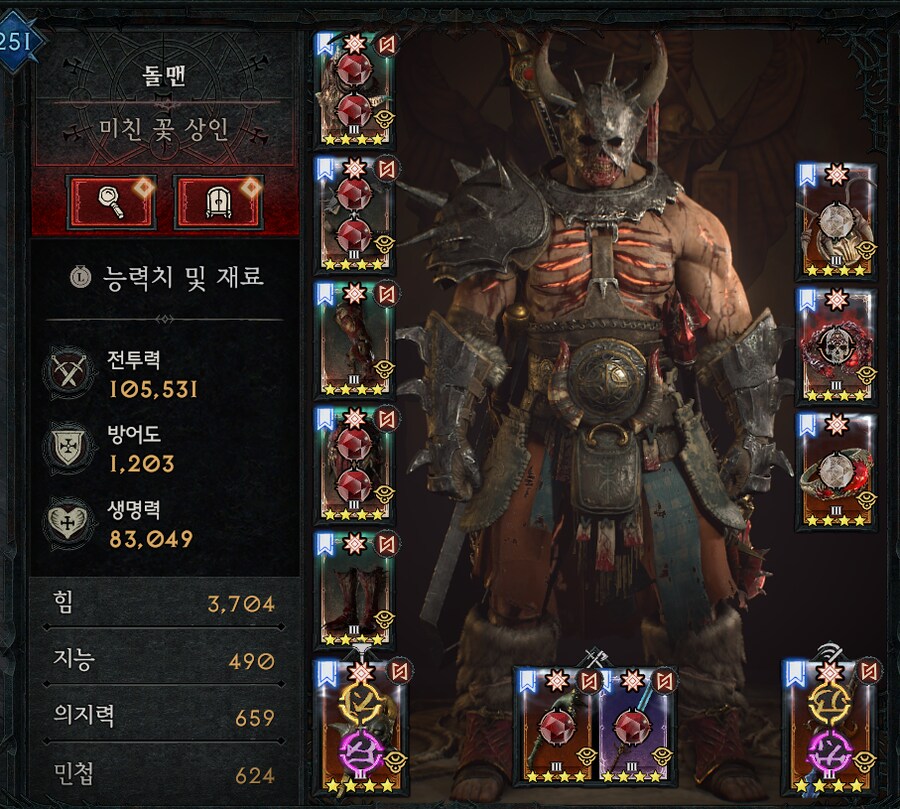Click the shield 방어도 icon
This screenshot has height=809, width=900.
(x=69, y=448)
